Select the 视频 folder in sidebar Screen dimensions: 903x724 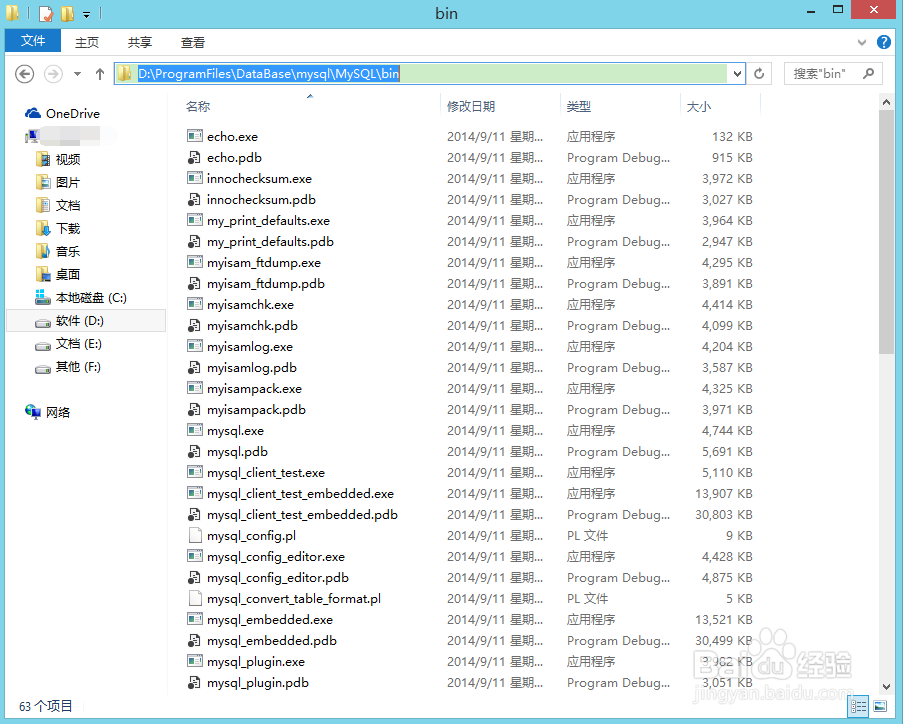click(58, 160)
